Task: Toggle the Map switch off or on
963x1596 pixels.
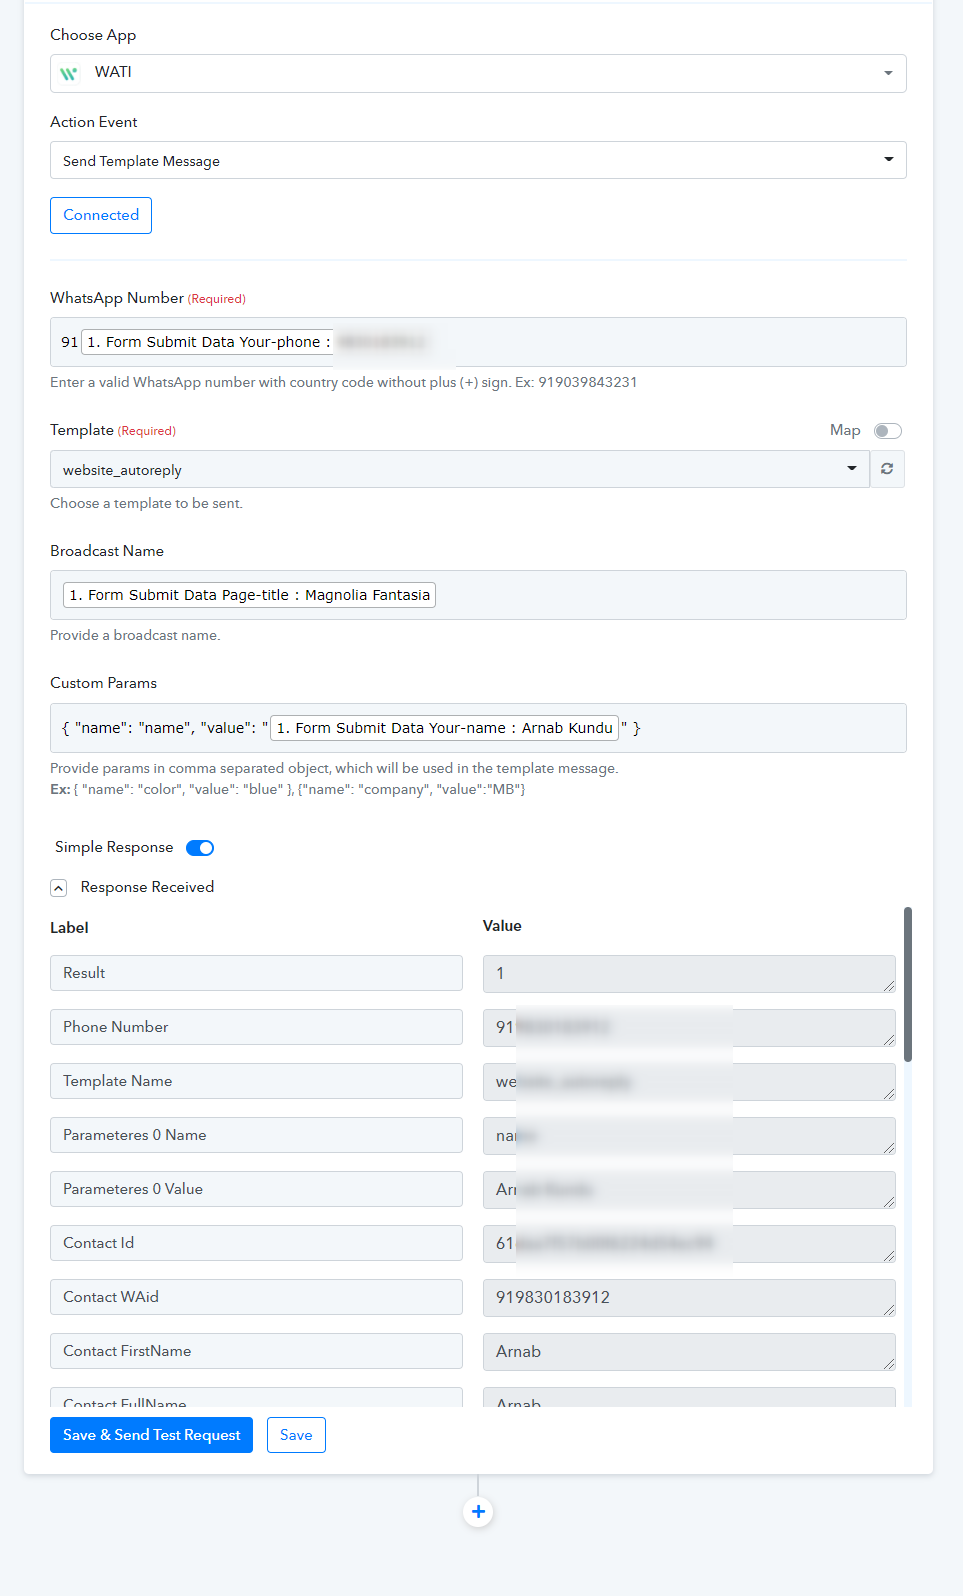Action: pos(887,431)
